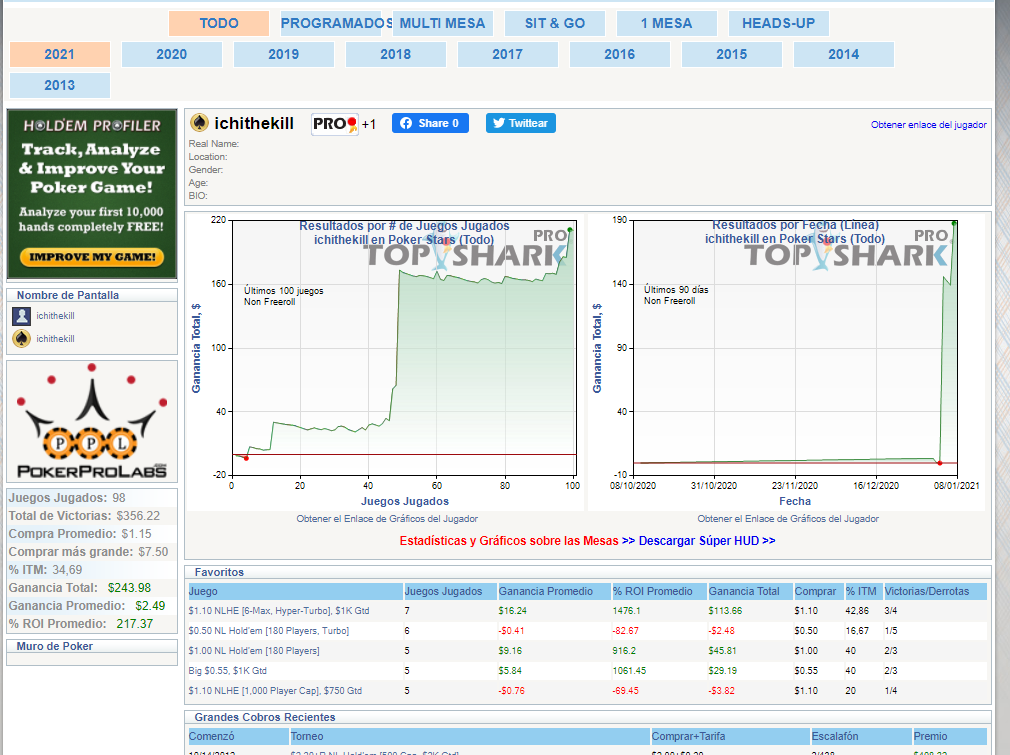Click PokerStars icon in Nombre de Pantalla
The image size is (1010, 755).
click(x=22, y=338)
